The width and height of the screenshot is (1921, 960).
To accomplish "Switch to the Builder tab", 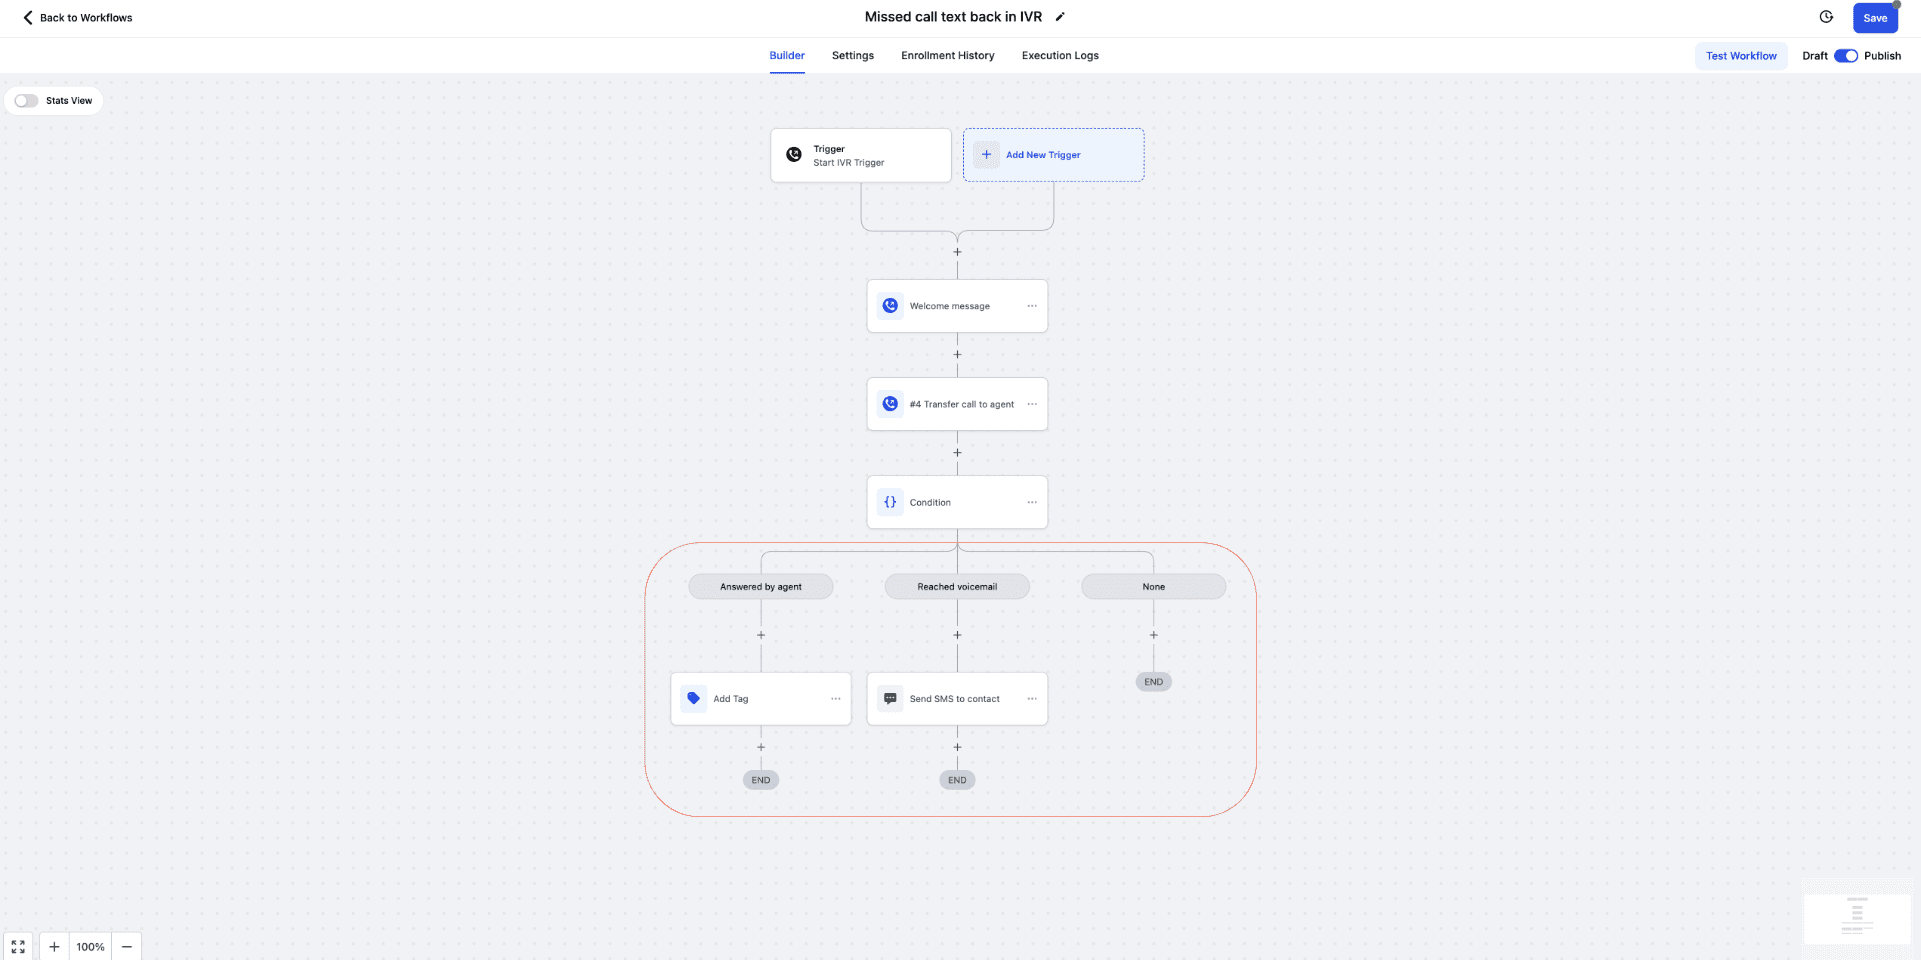I will click(x=787, y=56).
